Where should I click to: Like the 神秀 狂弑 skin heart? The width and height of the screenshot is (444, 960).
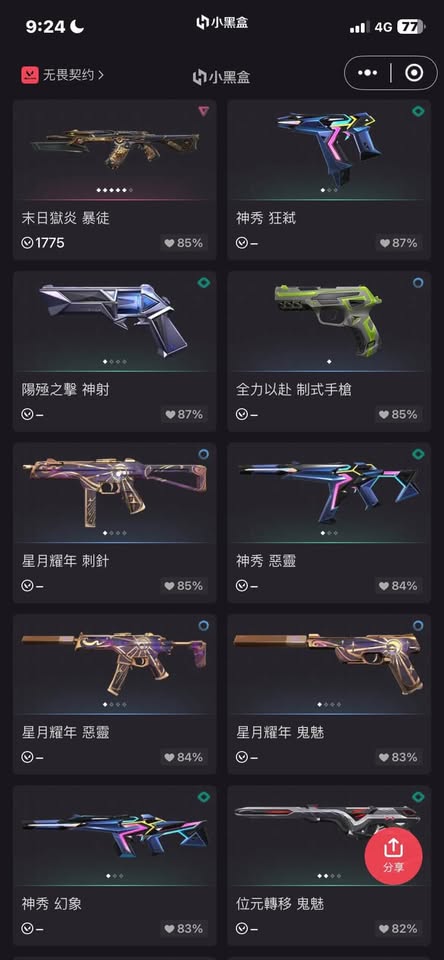pyautogui.click(x=397, y=243)
